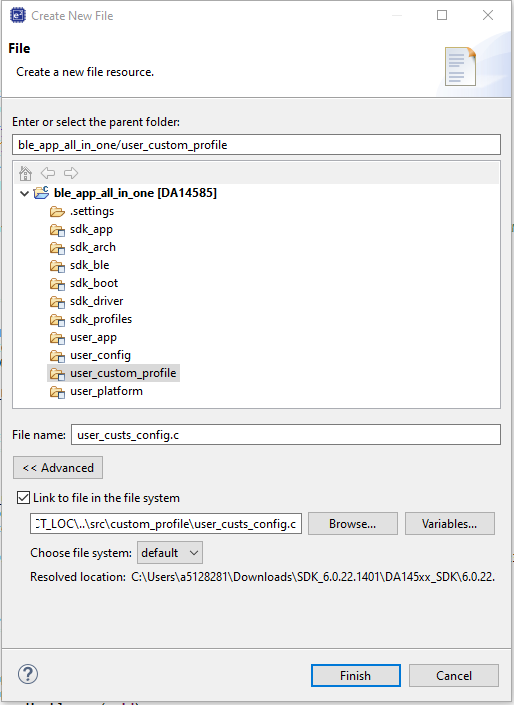514x705 pixels.
Task: Select the .settings folder icon
Action: click(57, 211)
